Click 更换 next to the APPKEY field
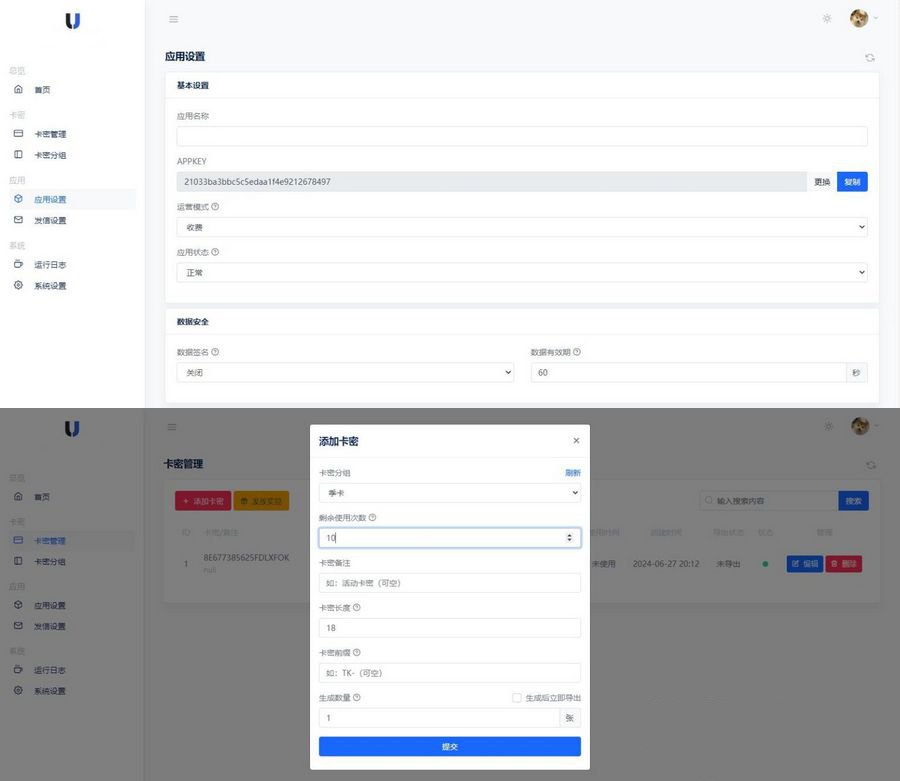900x781 pixels. tap(822, 182)
